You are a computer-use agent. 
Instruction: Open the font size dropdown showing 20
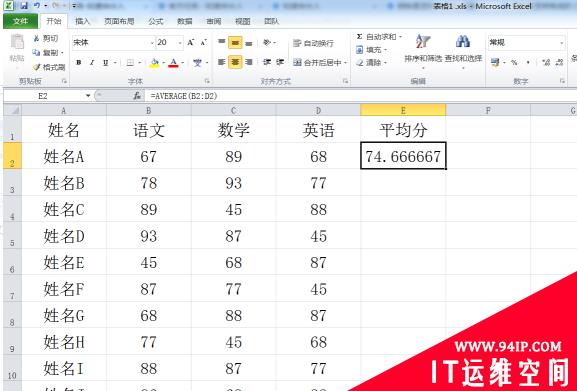click(x=170, y=43)
